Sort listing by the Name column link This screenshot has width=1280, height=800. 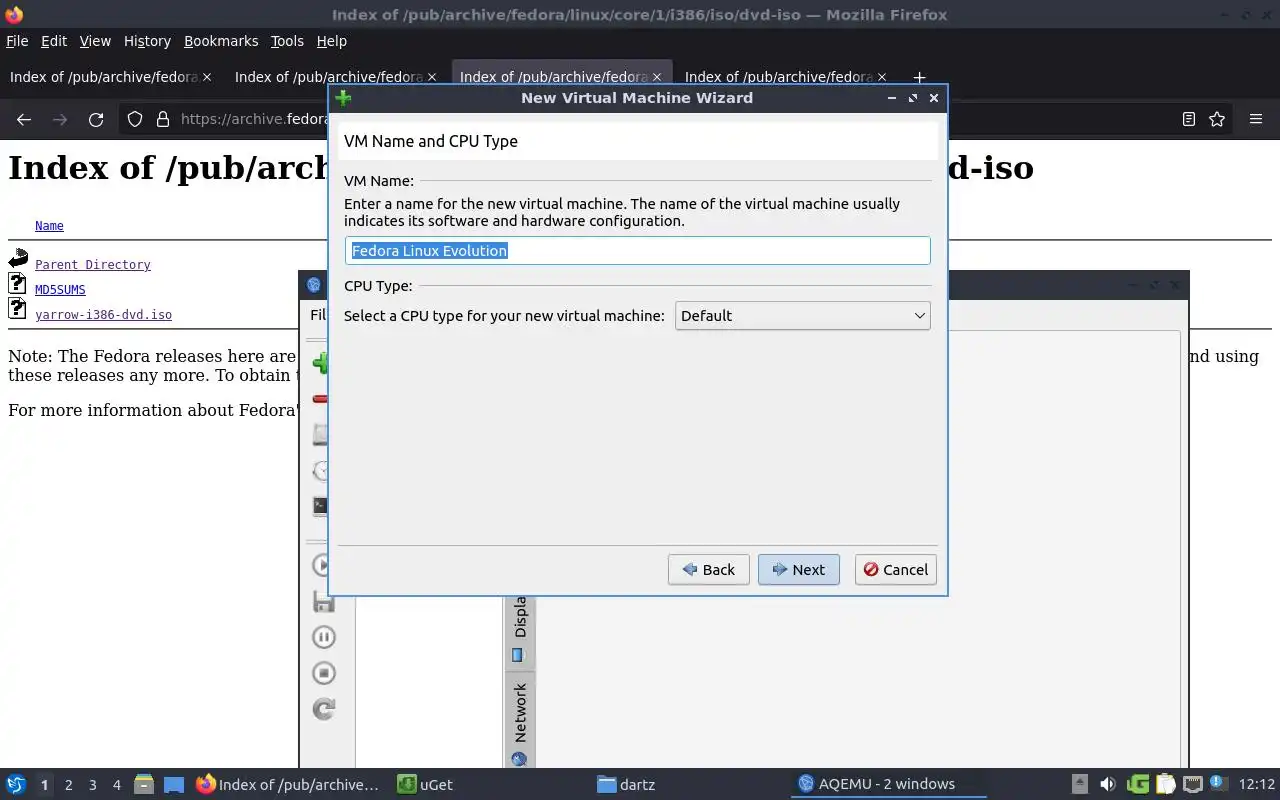pos(49,226)
